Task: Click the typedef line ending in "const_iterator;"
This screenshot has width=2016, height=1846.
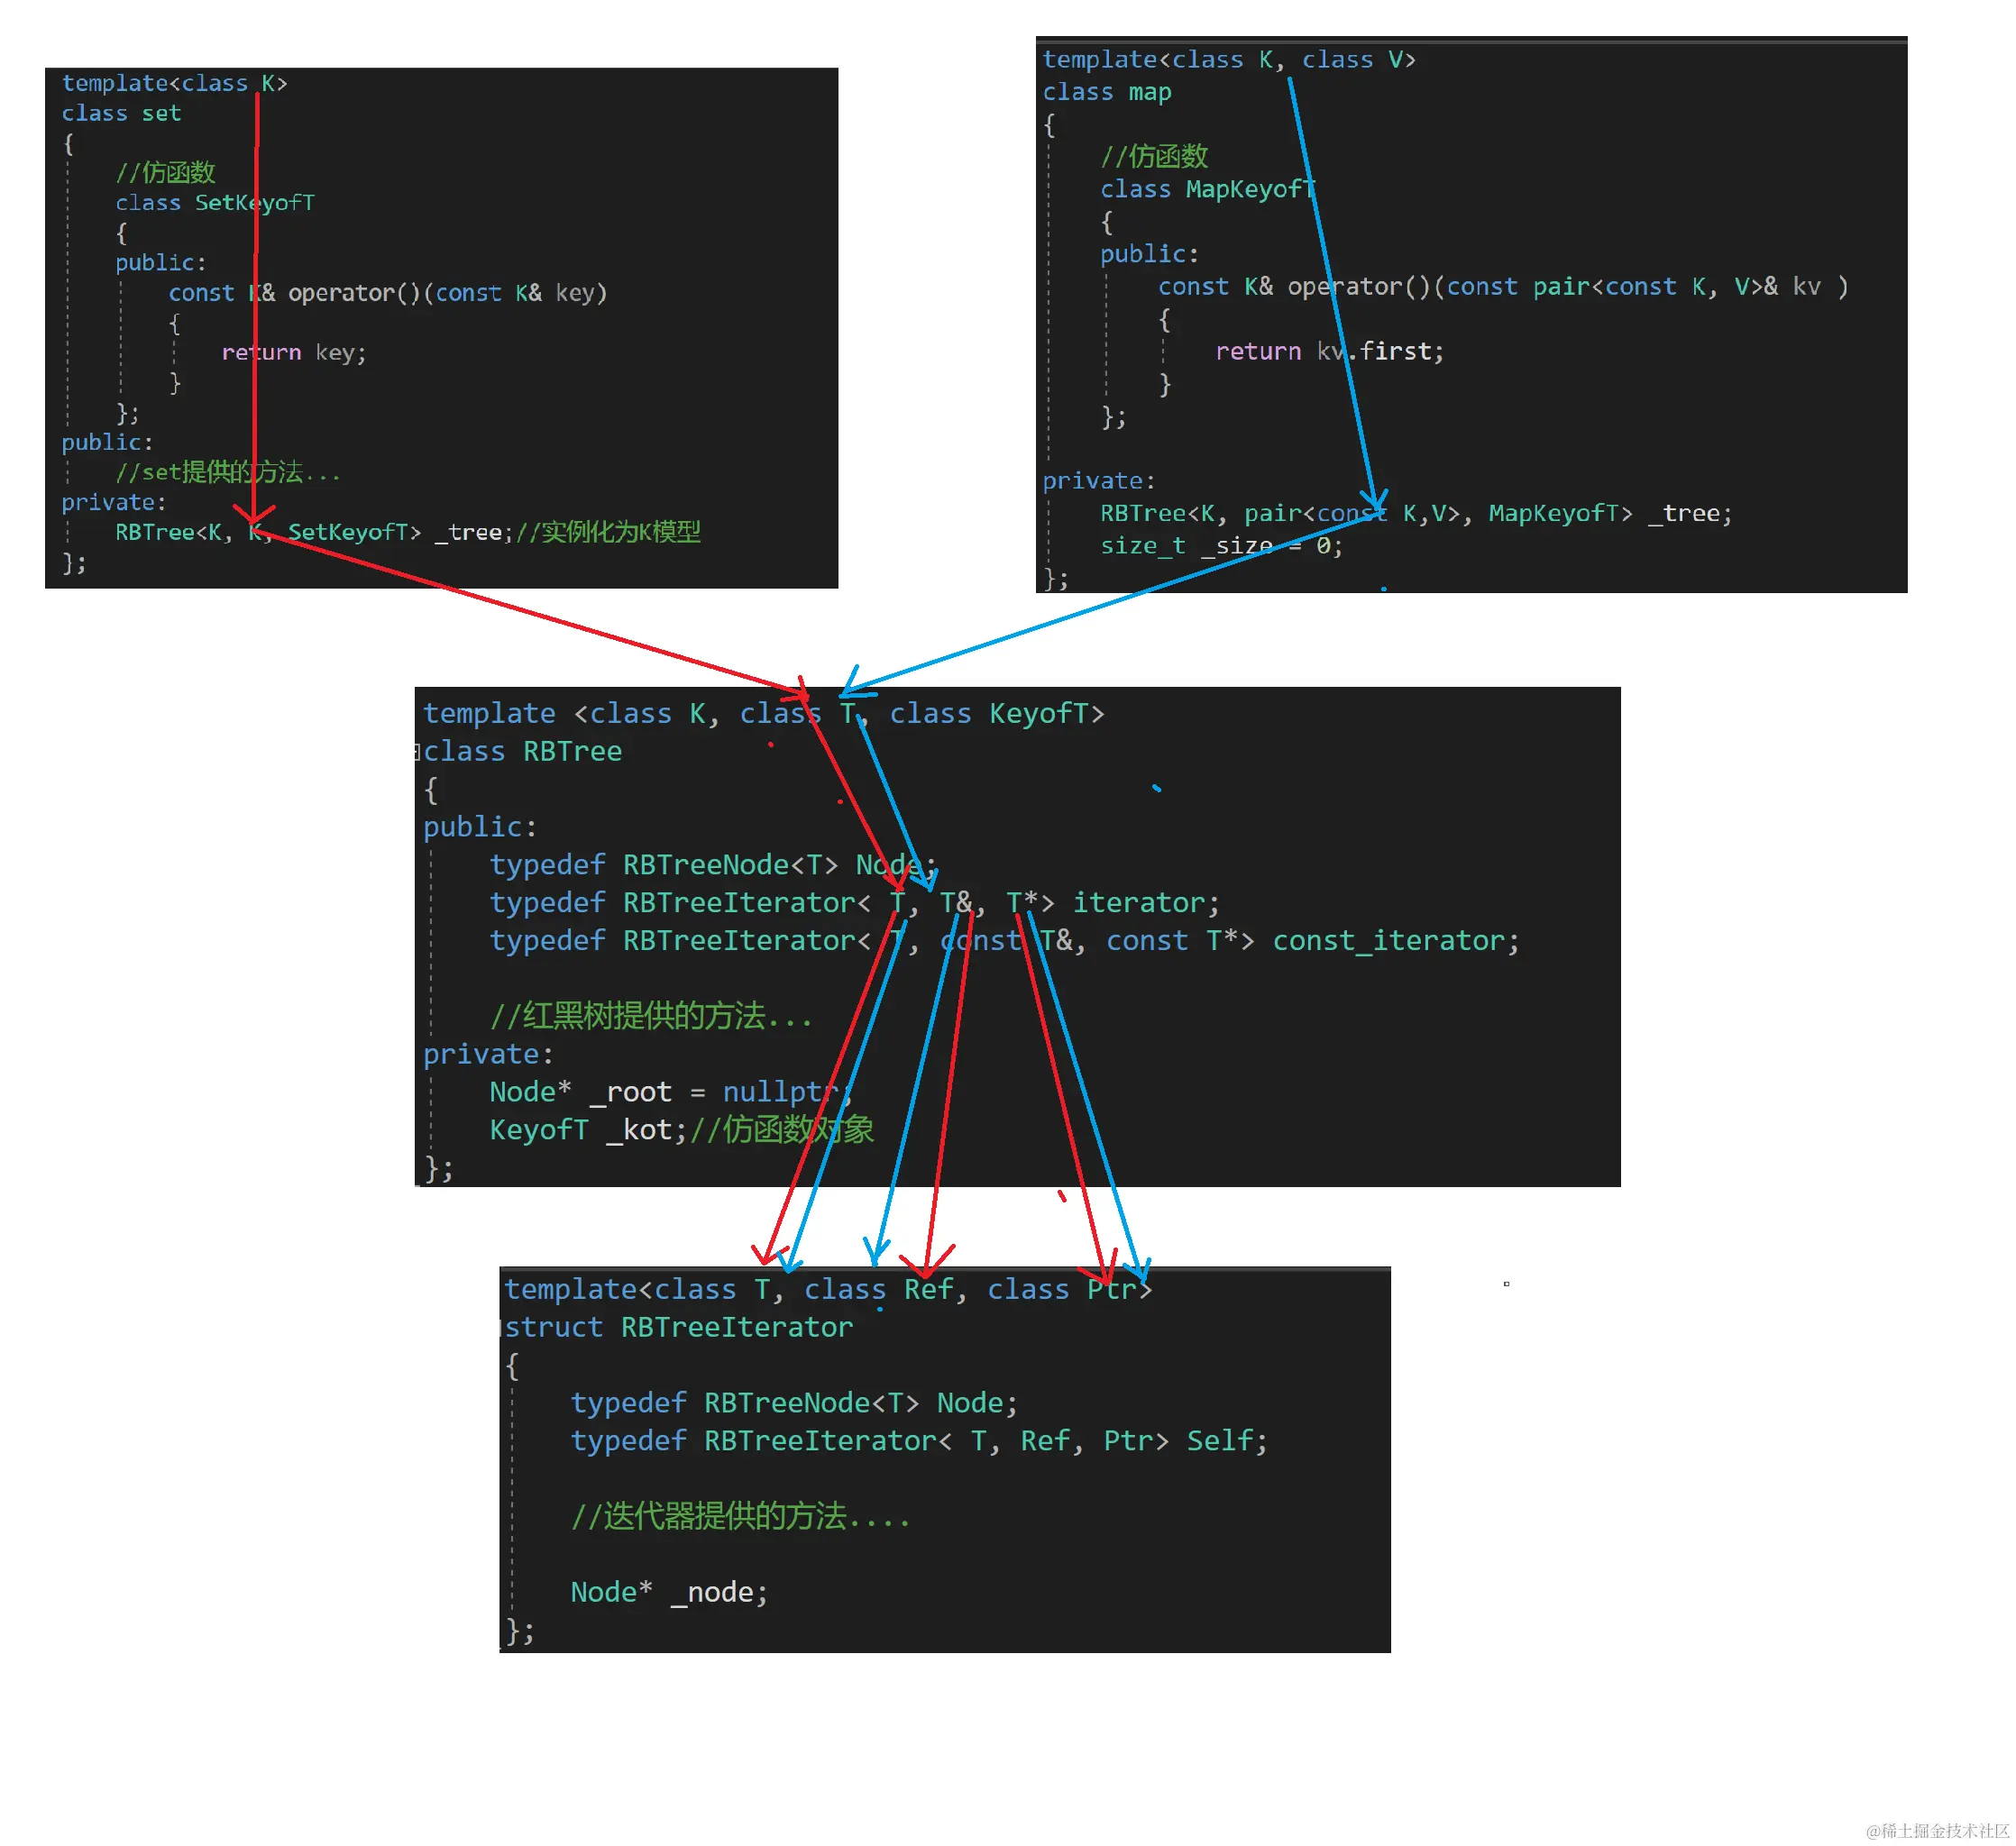Action: pyautogui.click(x=1005, y=941)
